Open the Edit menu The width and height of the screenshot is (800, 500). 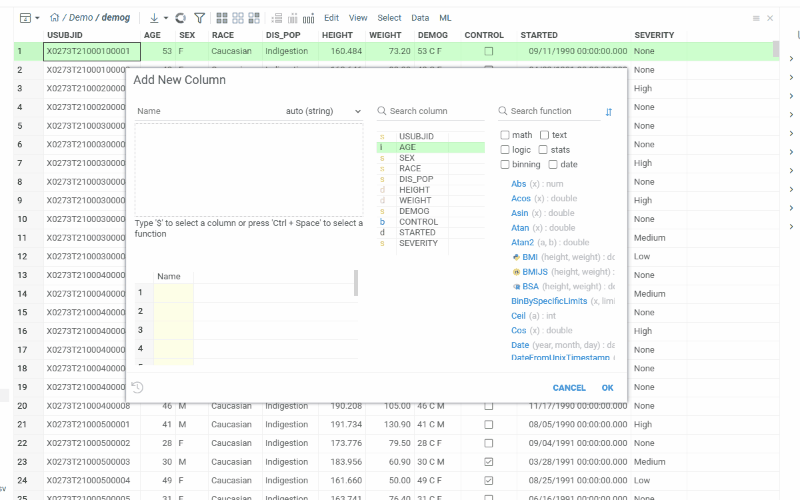point(331,18)
